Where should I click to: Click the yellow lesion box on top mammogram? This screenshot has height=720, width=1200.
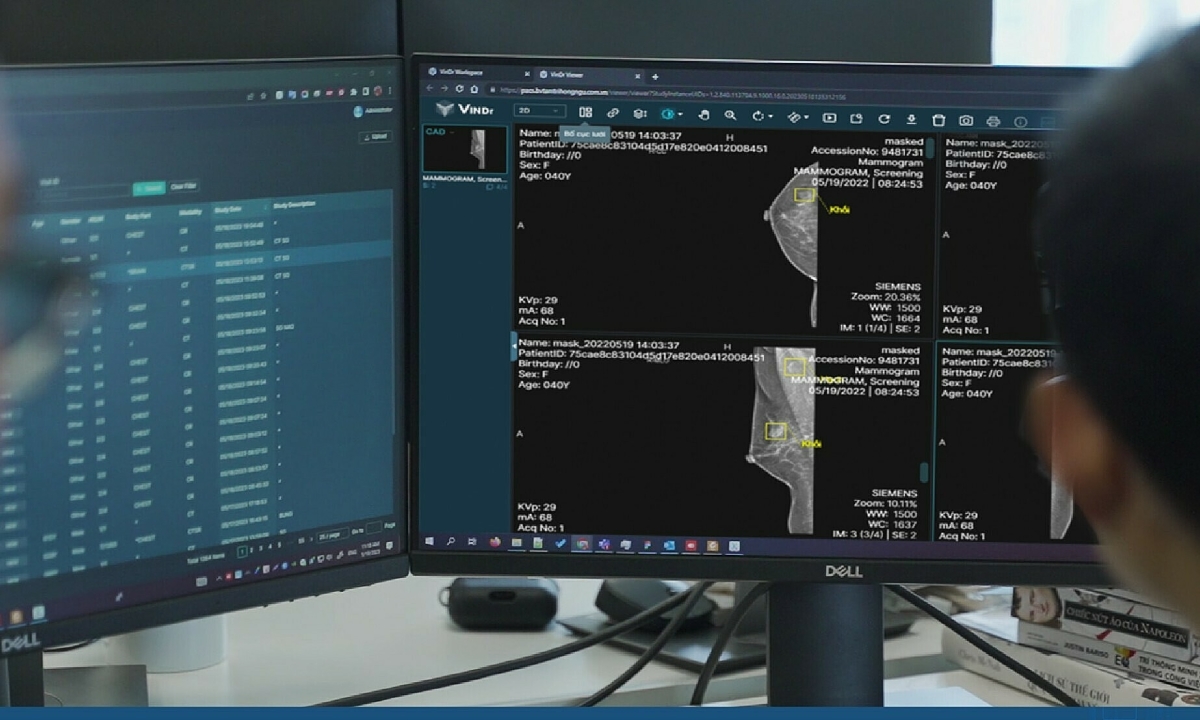(803, 196)
